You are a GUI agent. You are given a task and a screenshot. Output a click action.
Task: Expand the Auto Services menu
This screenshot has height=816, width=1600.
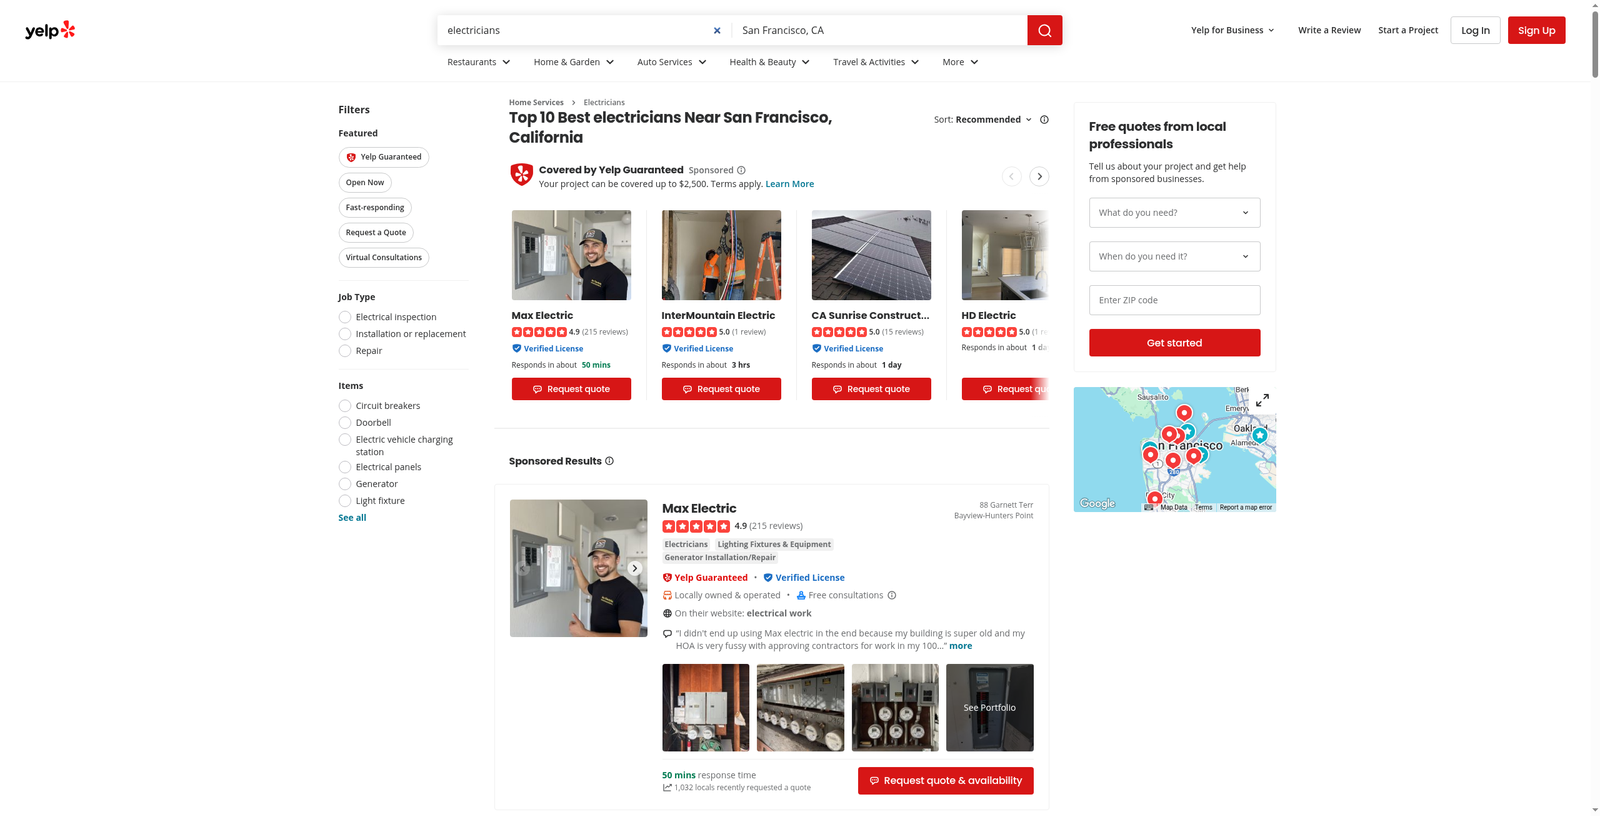click(672, 62)
